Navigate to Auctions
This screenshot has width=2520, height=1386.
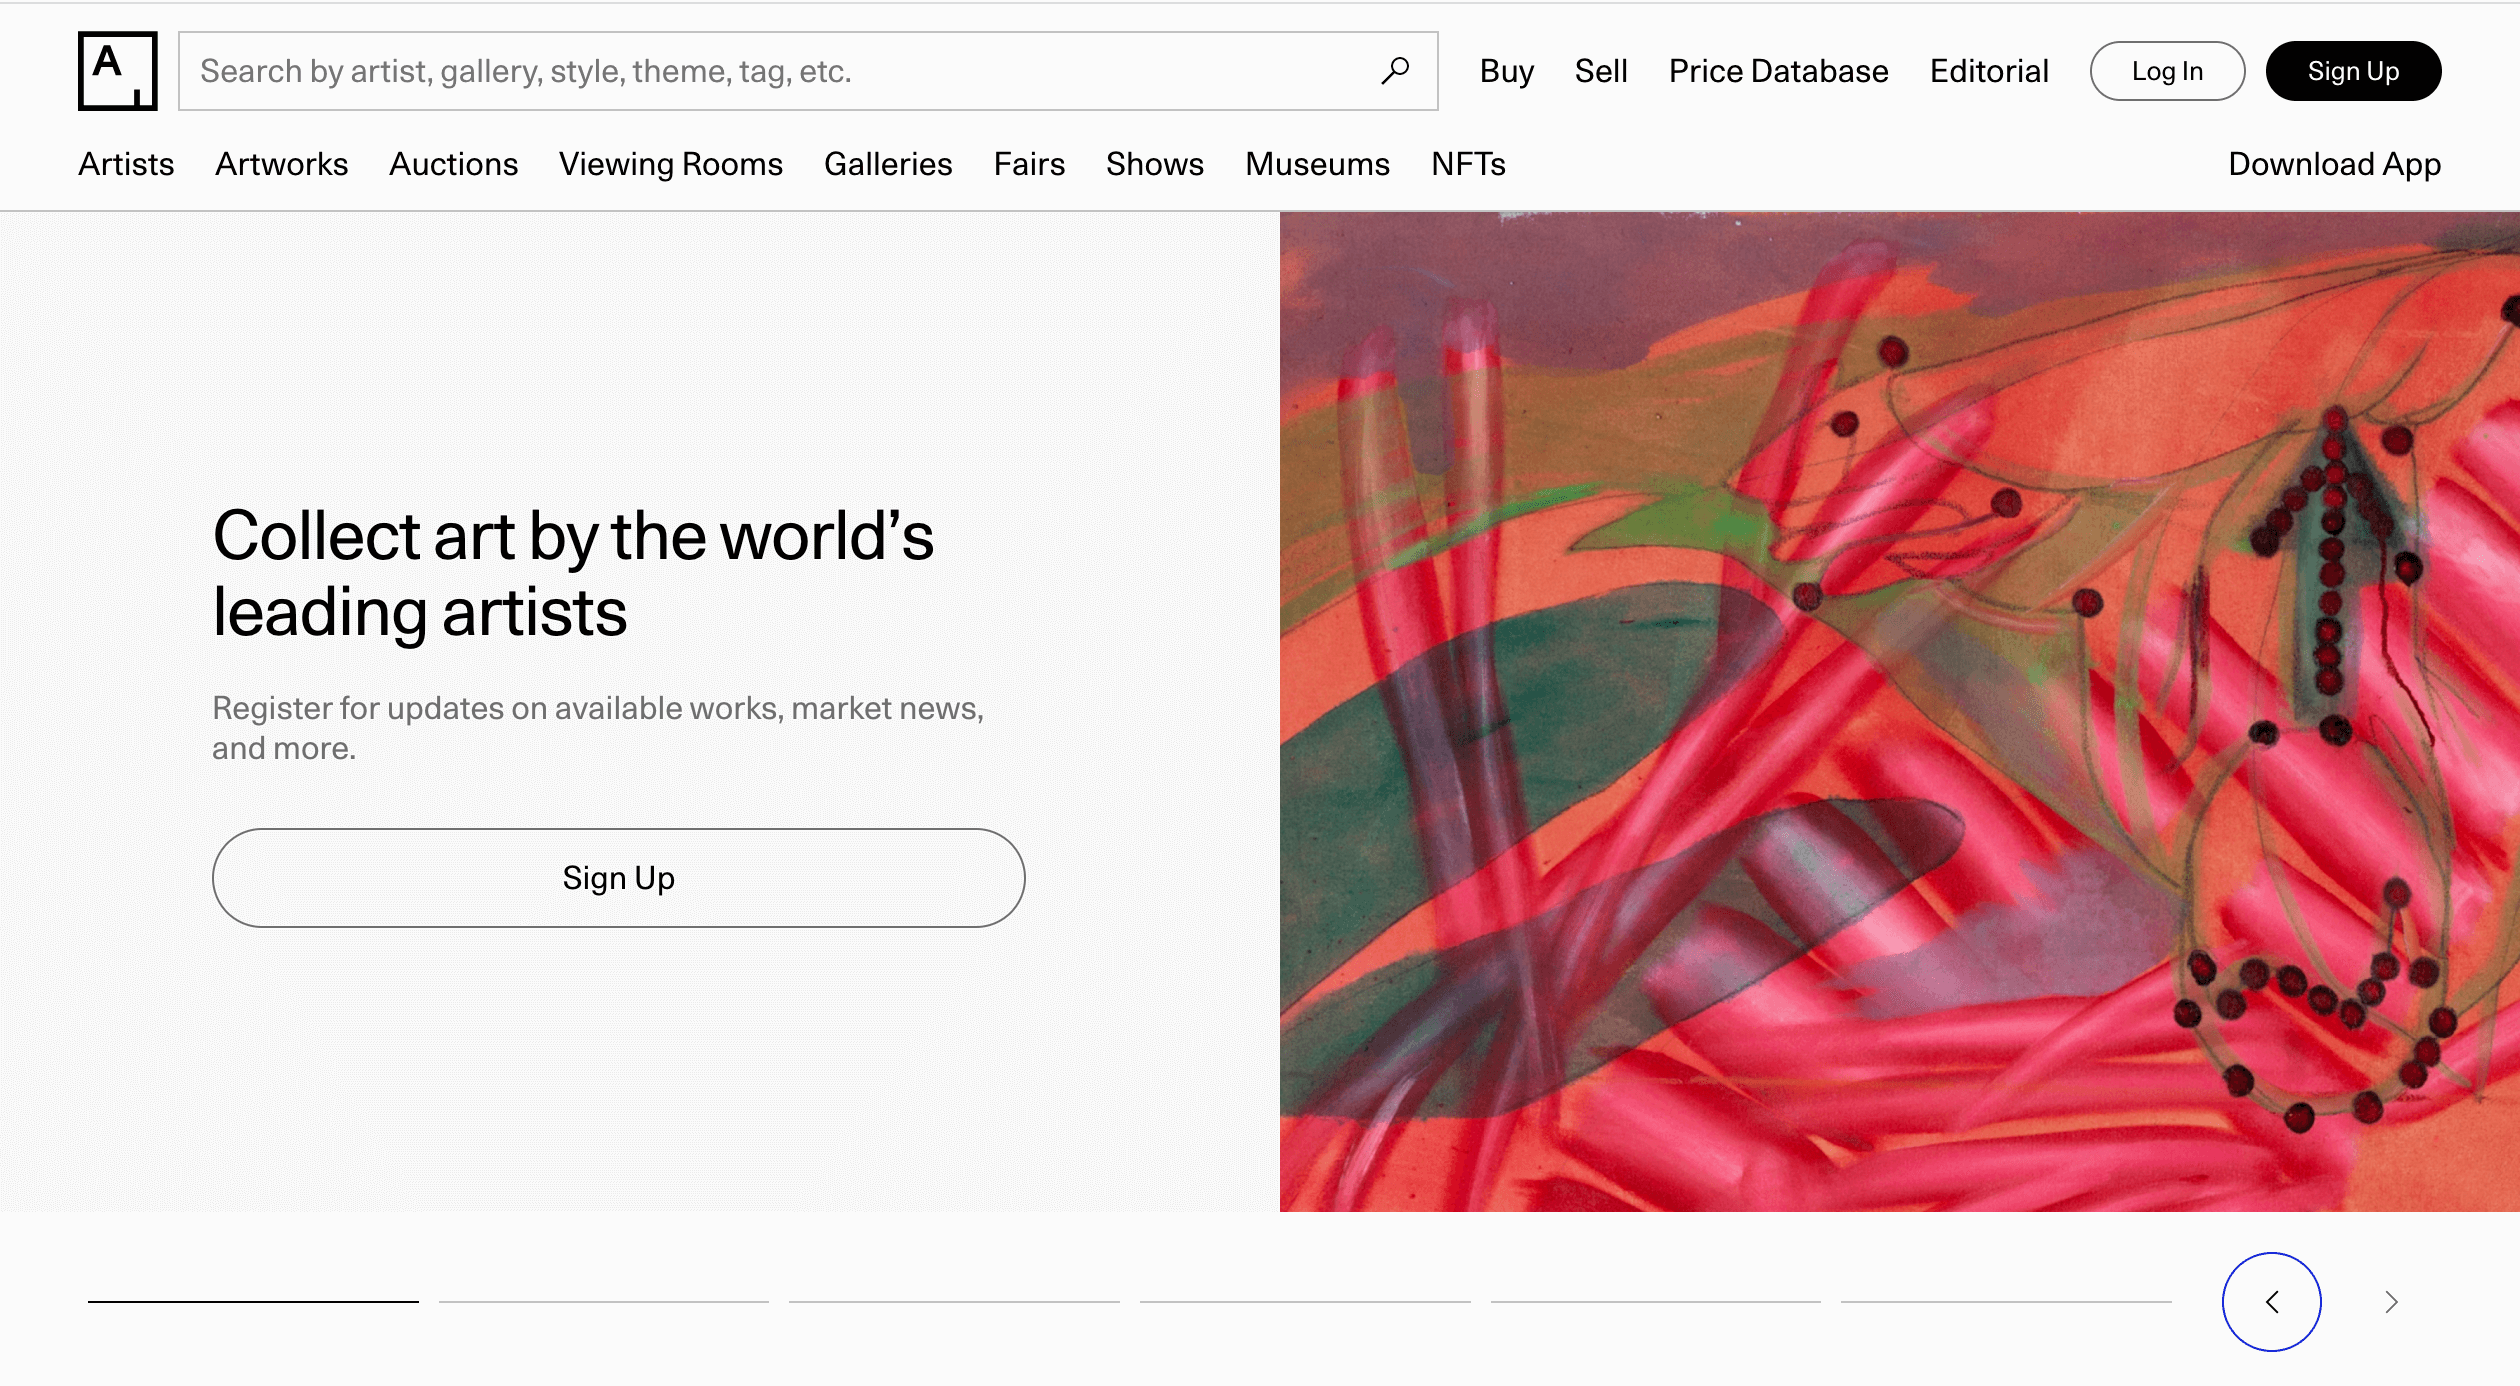(x=453, y=164)
